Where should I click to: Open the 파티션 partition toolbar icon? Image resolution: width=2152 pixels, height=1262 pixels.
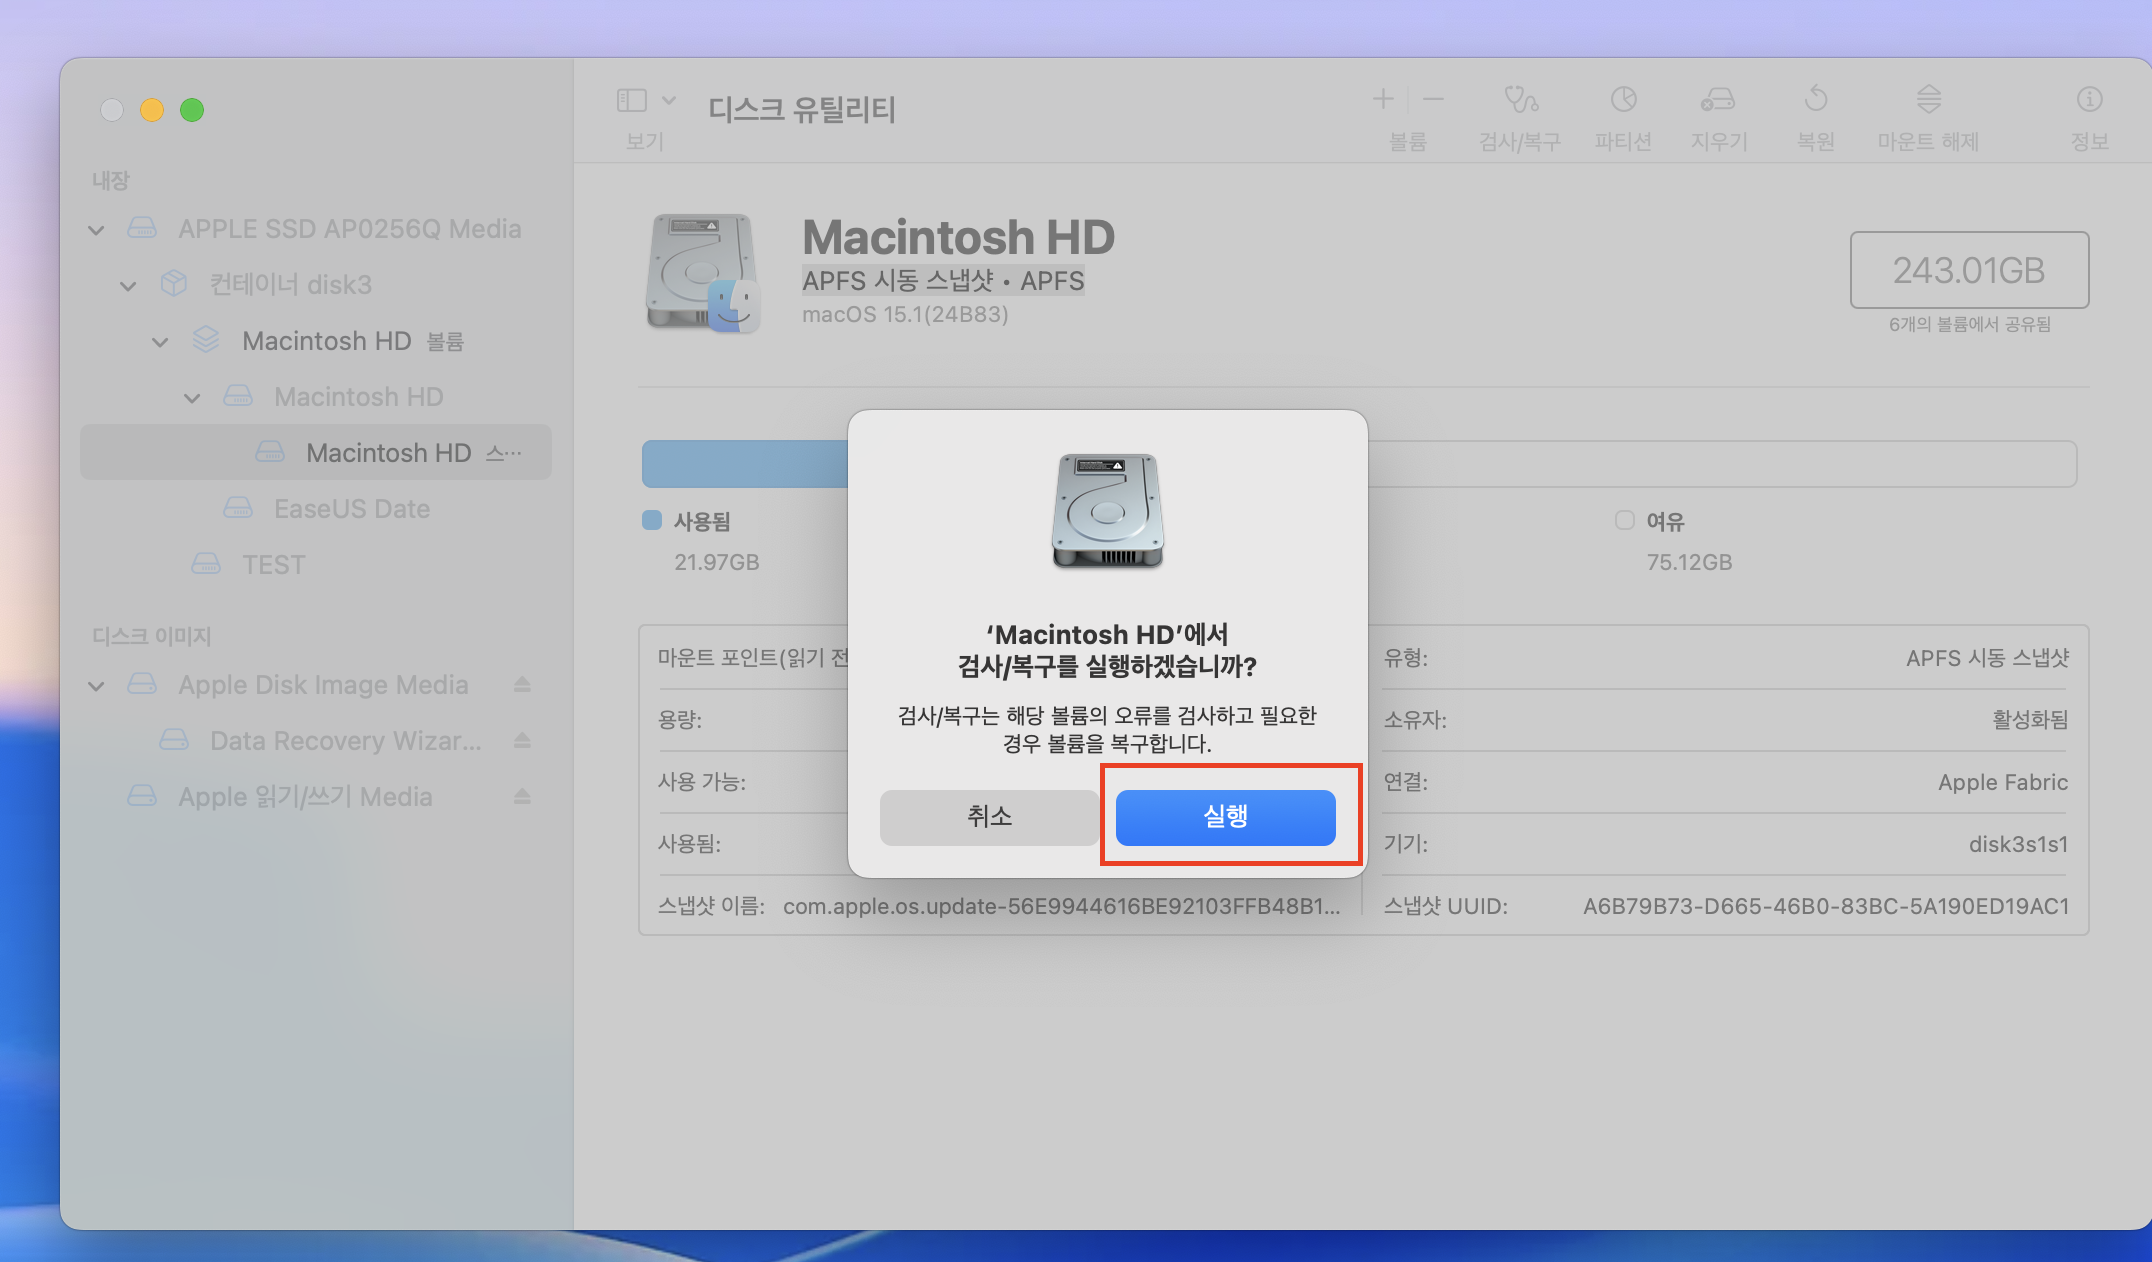1623,99
